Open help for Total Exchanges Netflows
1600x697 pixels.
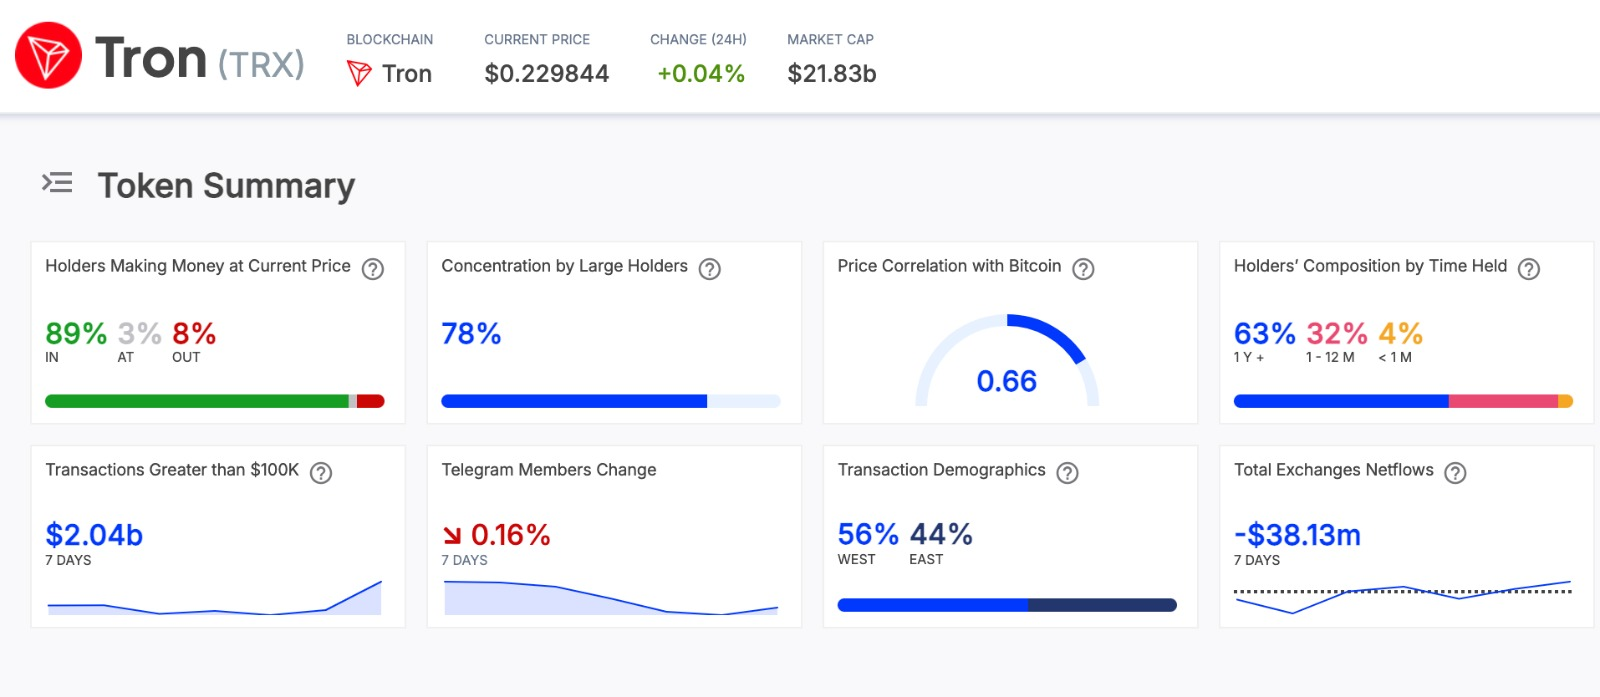pos(1456,473)
